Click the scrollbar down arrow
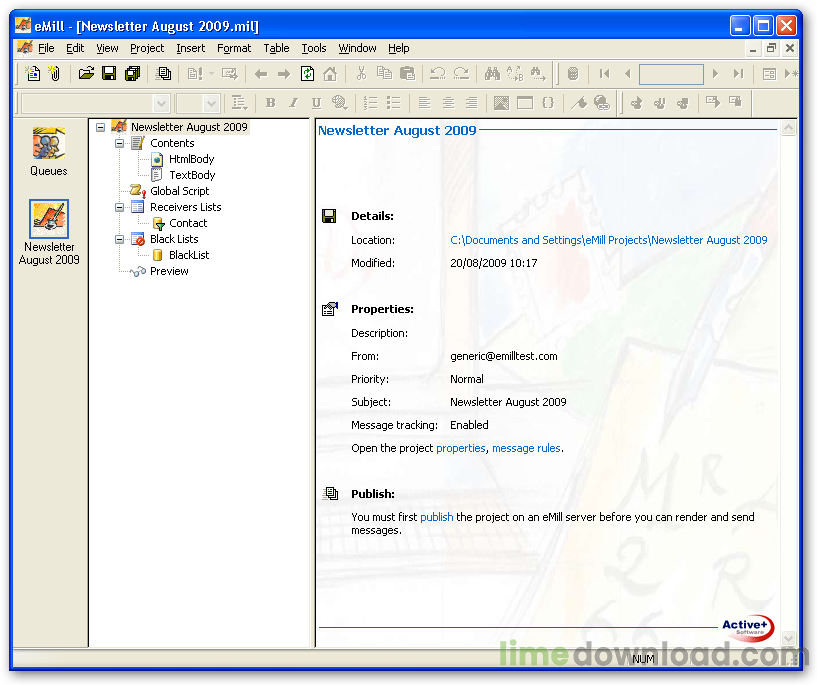The image size is (817, 685). coord(788,638)
